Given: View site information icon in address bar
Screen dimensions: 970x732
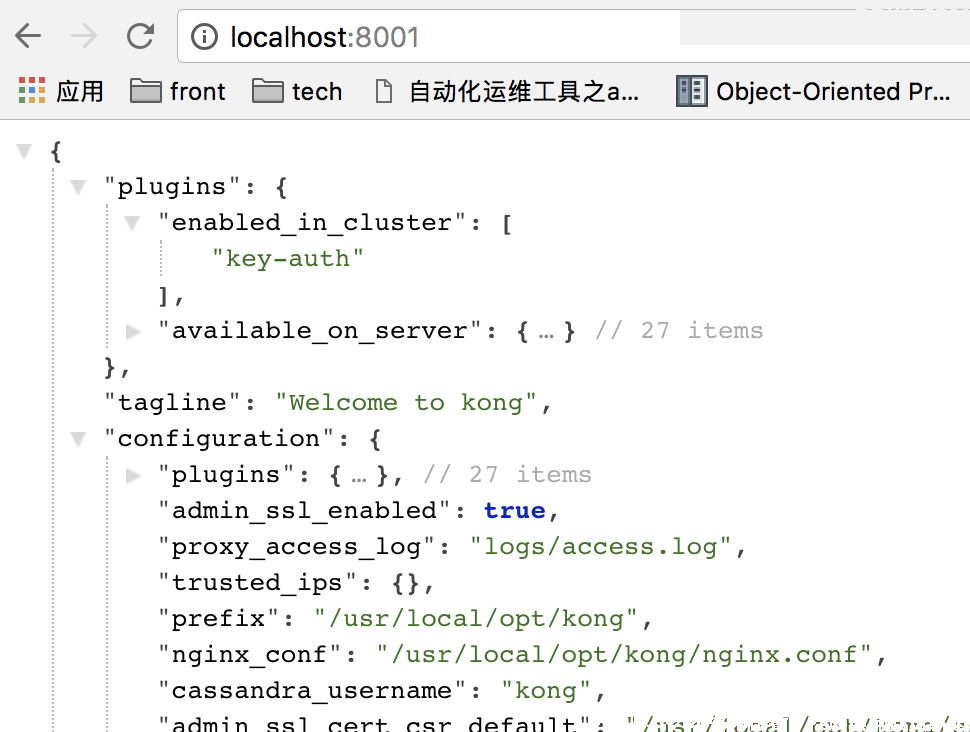Looking at the screenshot, I should pos(204,37).
